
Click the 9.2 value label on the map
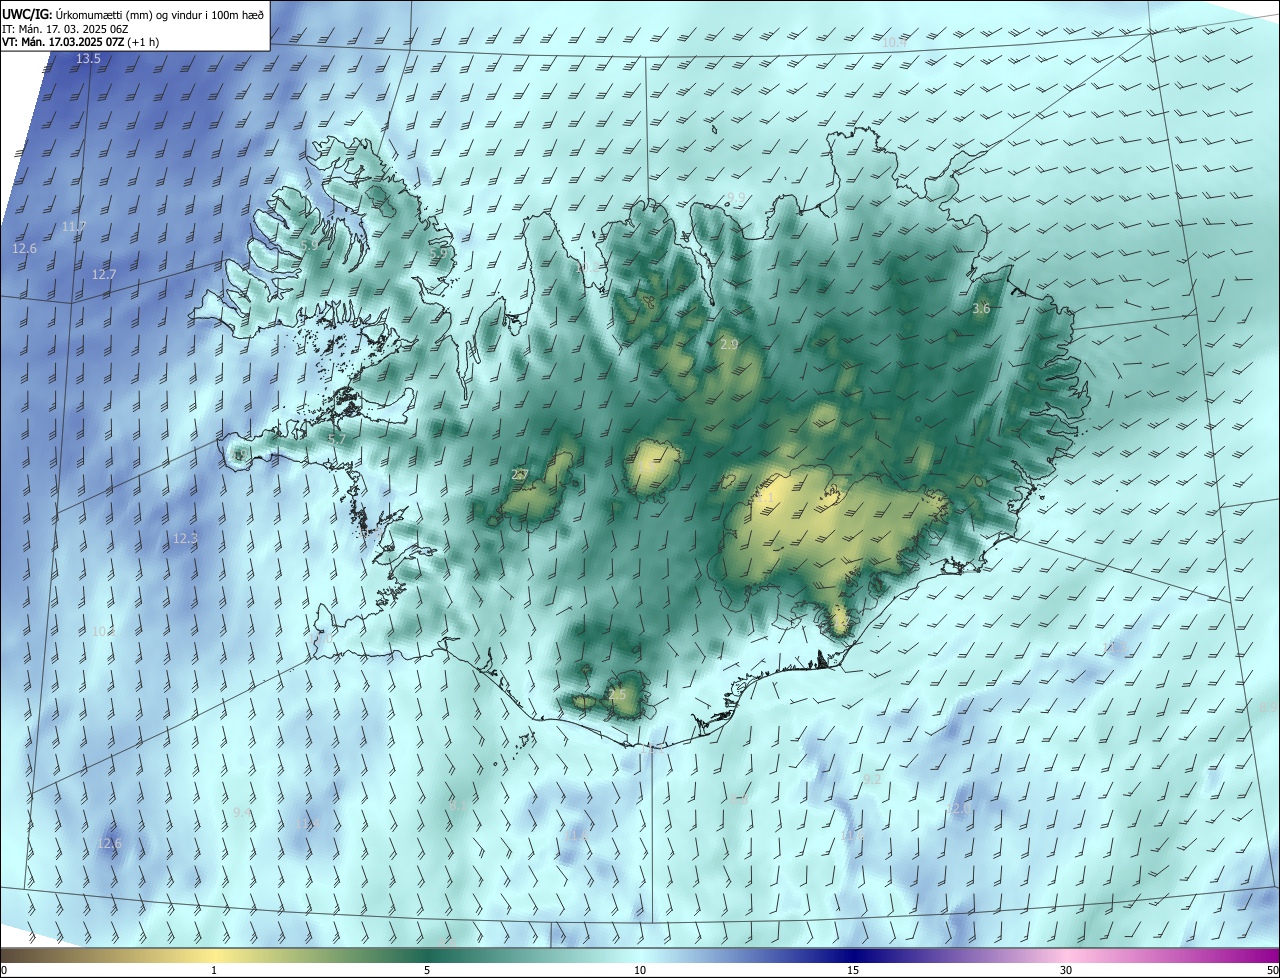872,779
